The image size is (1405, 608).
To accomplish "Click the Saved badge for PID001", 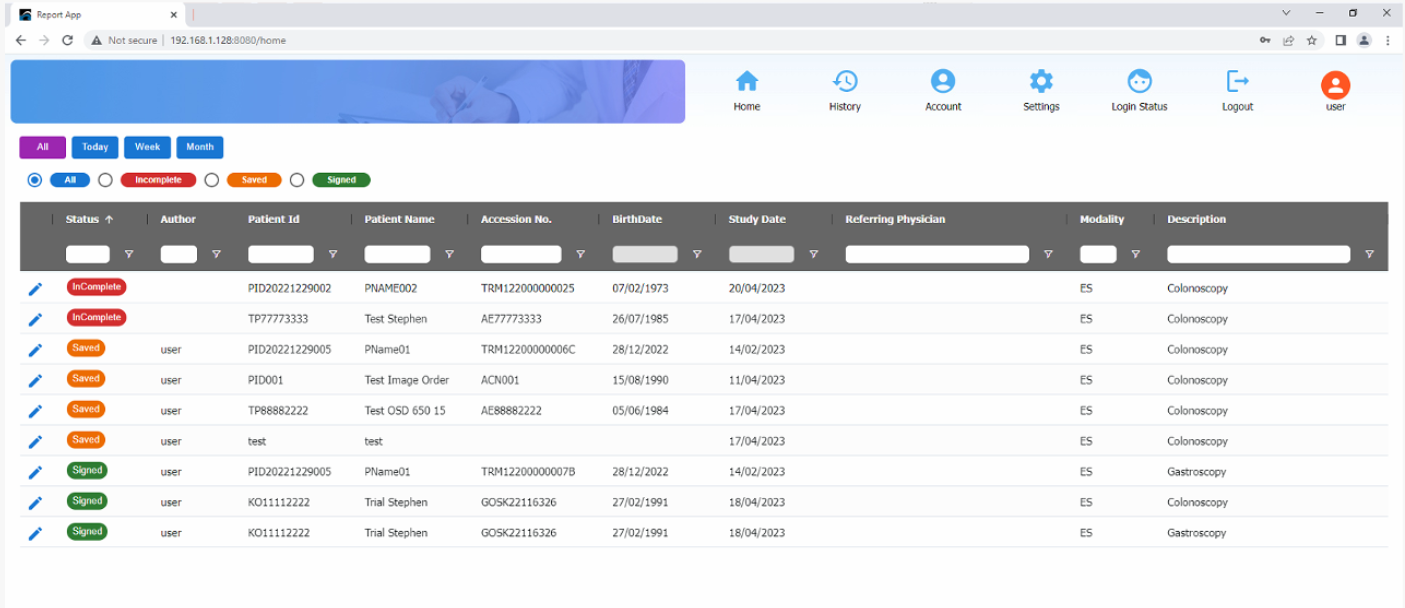I will [x=86, y=379].
